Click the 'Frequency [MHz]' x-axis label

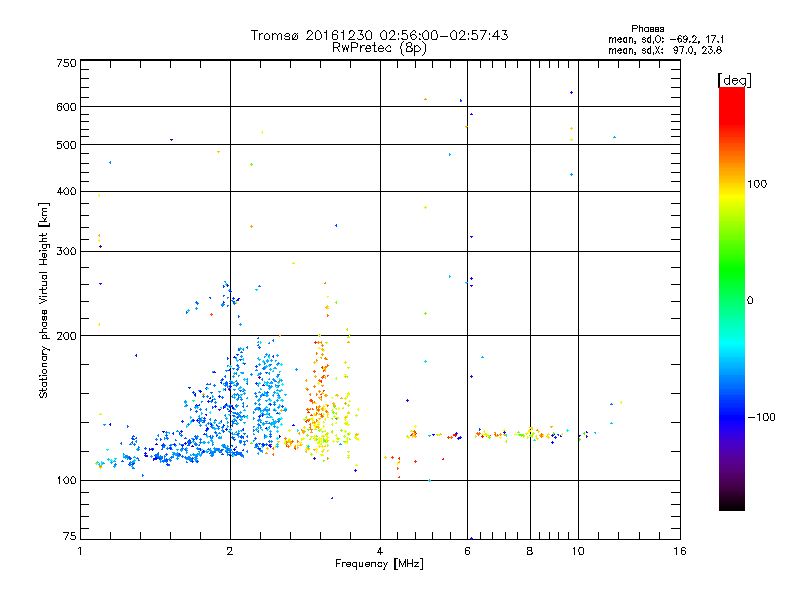tap(379, 564)
